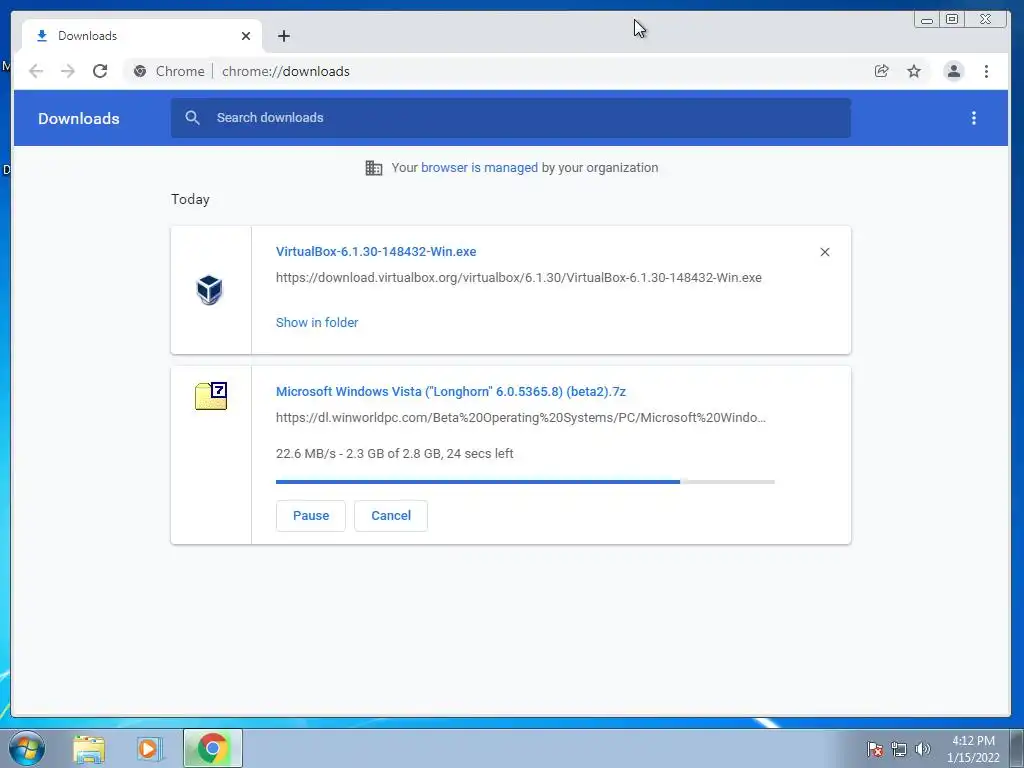Remove VirtualBox download from the list
This screenshot has height=768, width=1024.
coord(825,252)
